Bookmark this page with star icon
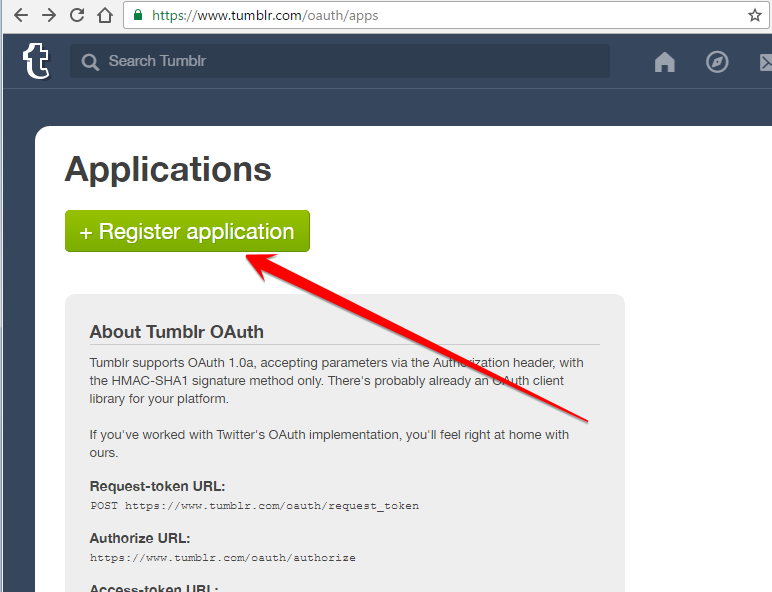772x592 pixels. click(755, 15)
